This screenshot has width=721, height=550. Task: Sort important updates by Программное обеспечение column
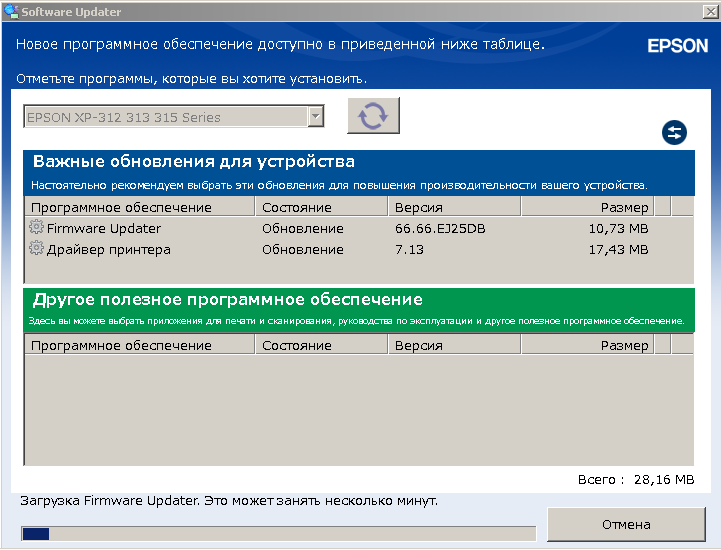[x=139, y=207]
